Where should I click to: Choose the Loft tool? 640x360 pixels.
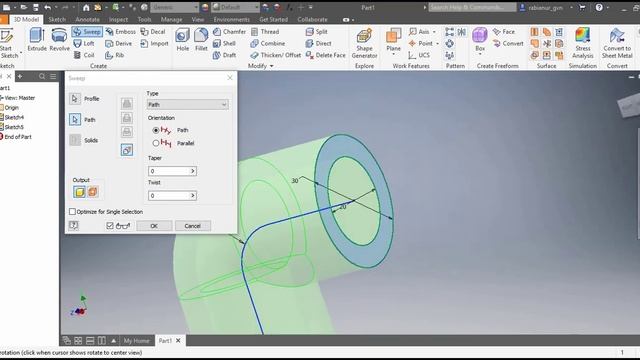point(84,43)
